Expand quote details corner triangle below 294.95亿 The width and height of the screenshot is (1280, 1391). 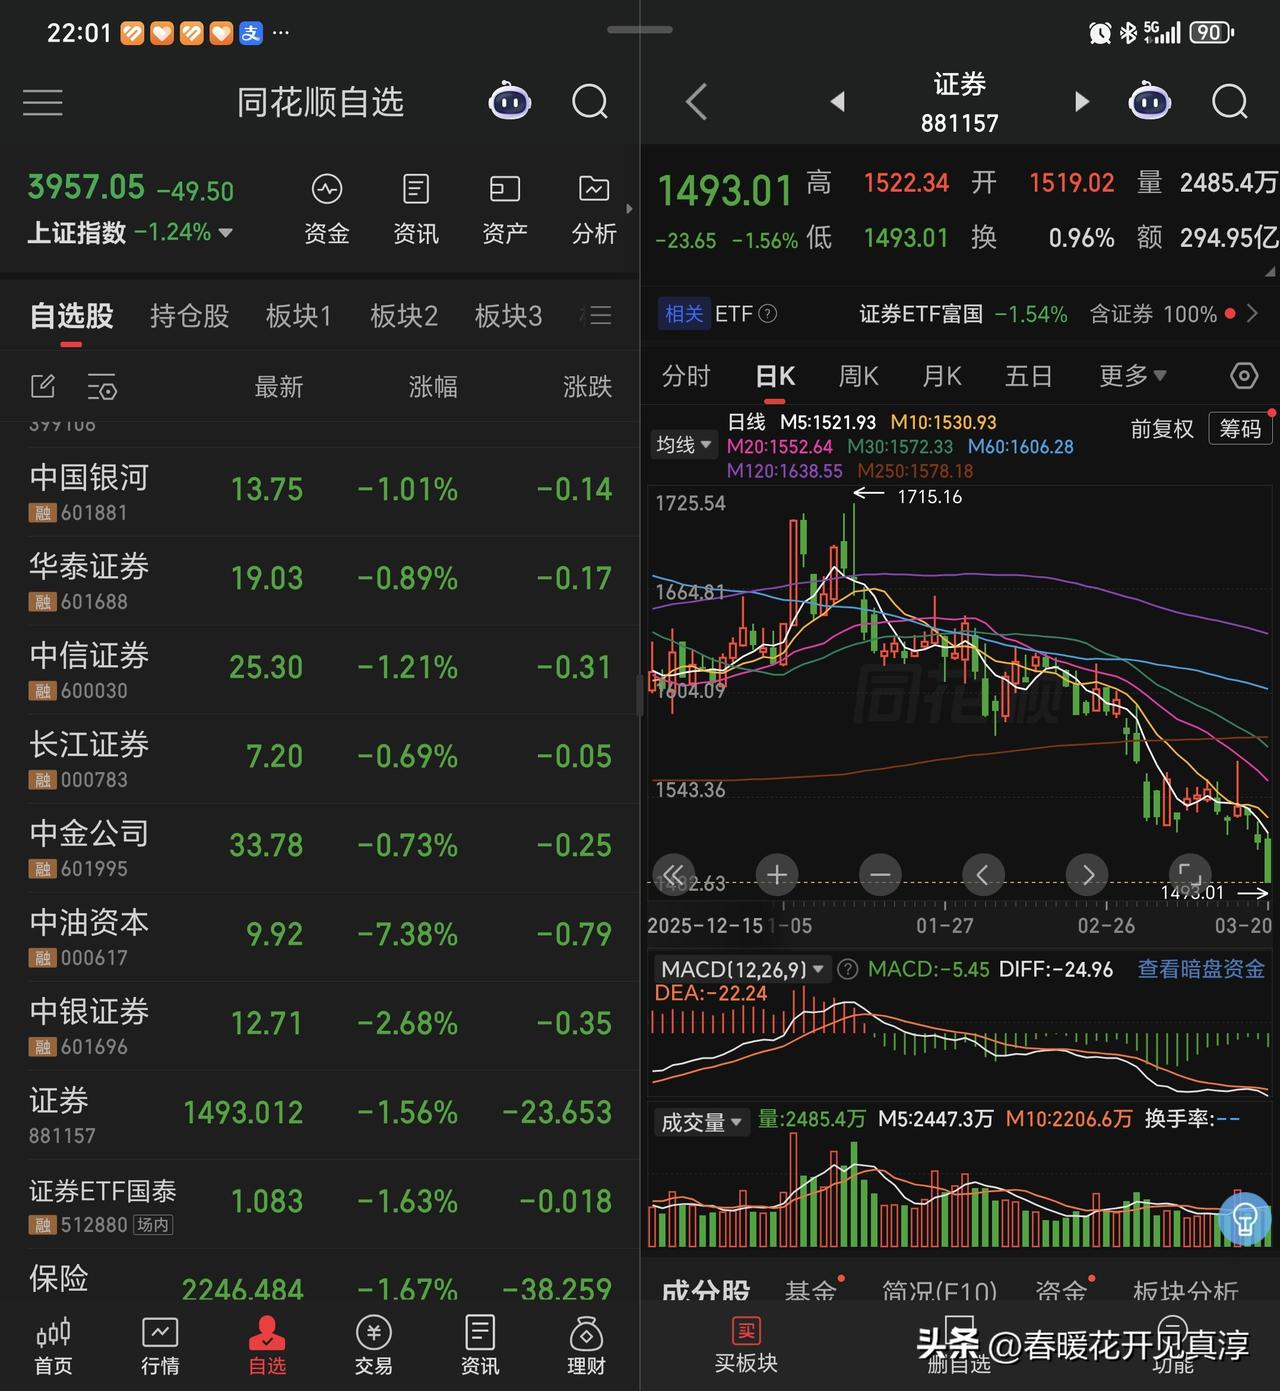coord(1270,271)
